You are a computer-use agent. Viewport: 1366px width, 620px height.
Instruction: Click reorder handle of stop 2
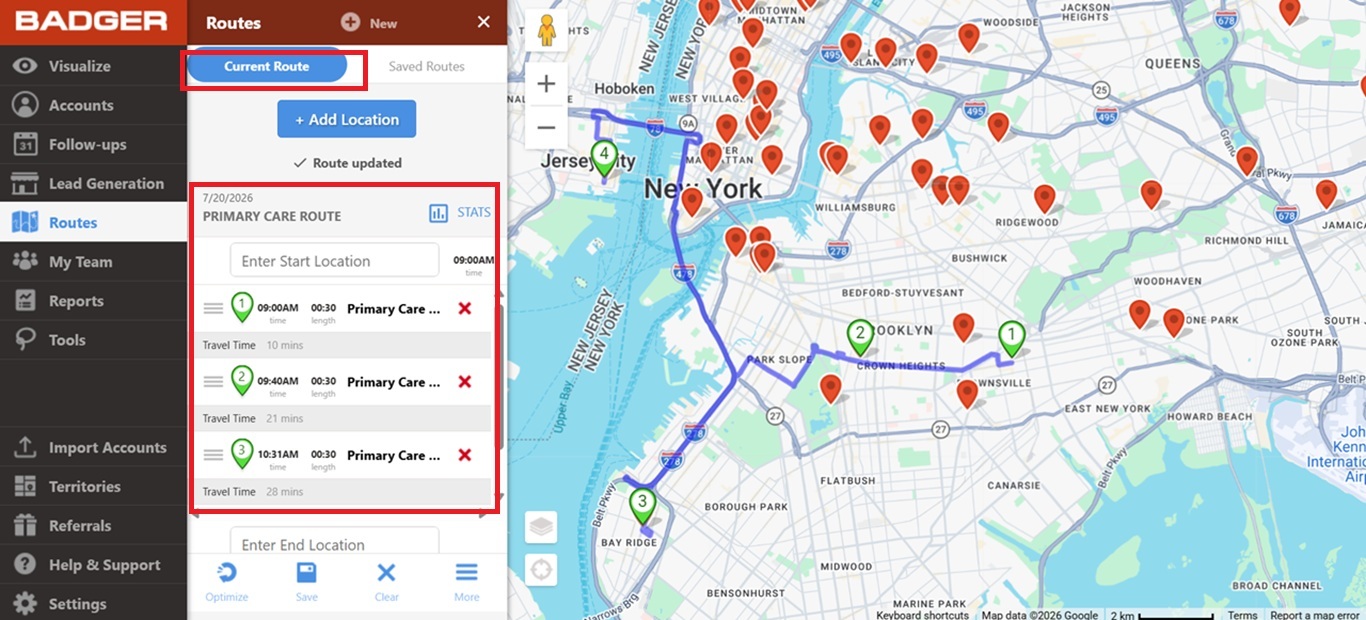(213, 382)
